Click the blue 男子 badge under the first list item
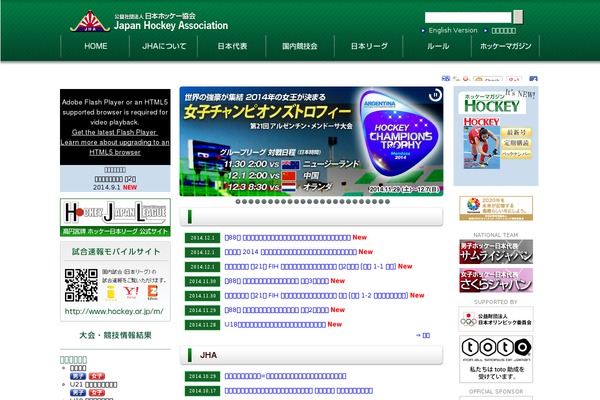 [78, 376]
